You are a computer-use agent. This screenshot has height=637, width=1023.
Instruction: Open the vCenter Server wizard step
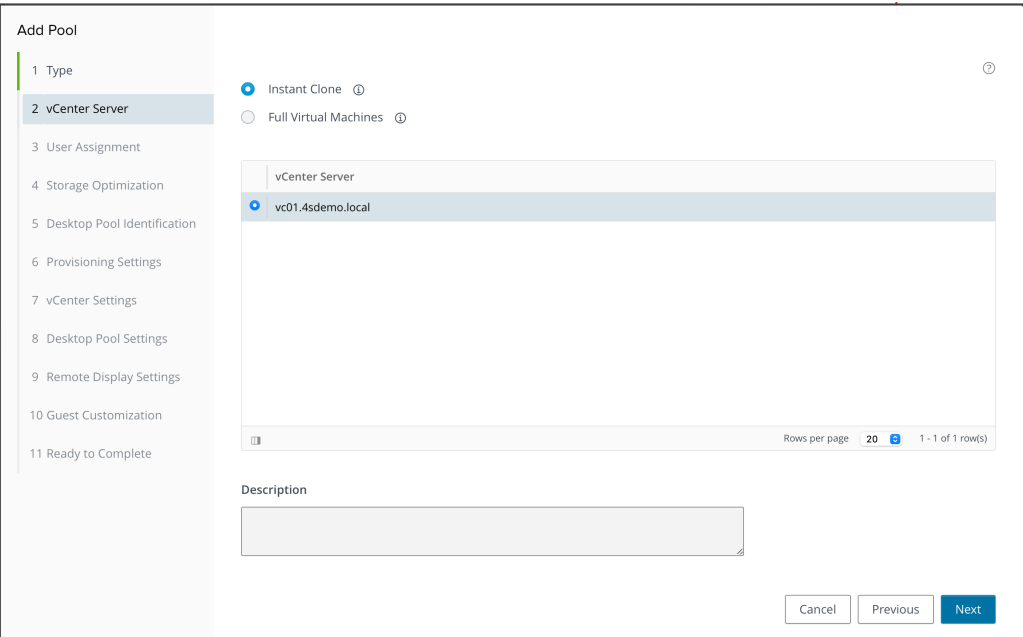87,109
